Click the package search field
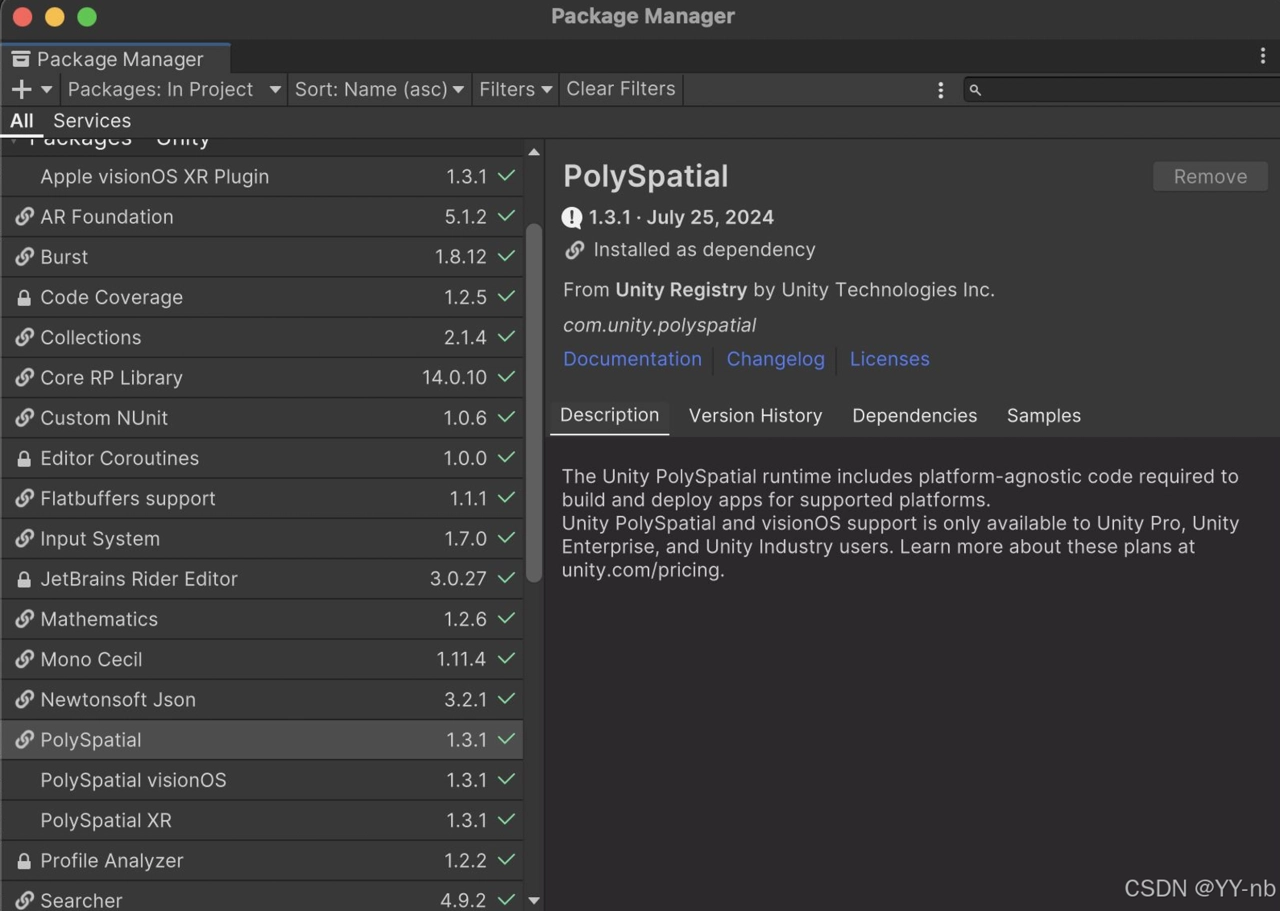This screenshot has width=1280, height=911. click(x=1122, y=90)
